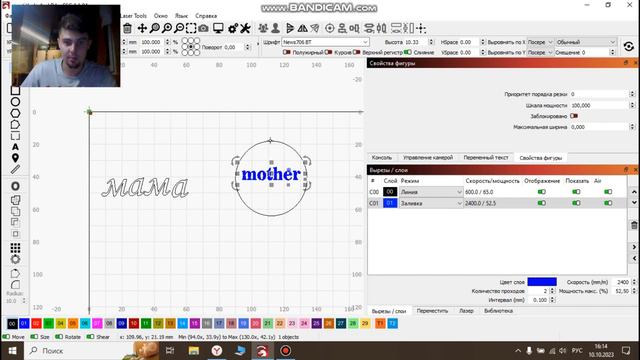Toggle Показать visibility for layer C01
Screen dimensions: 640x360
click(x=576, y=203)
